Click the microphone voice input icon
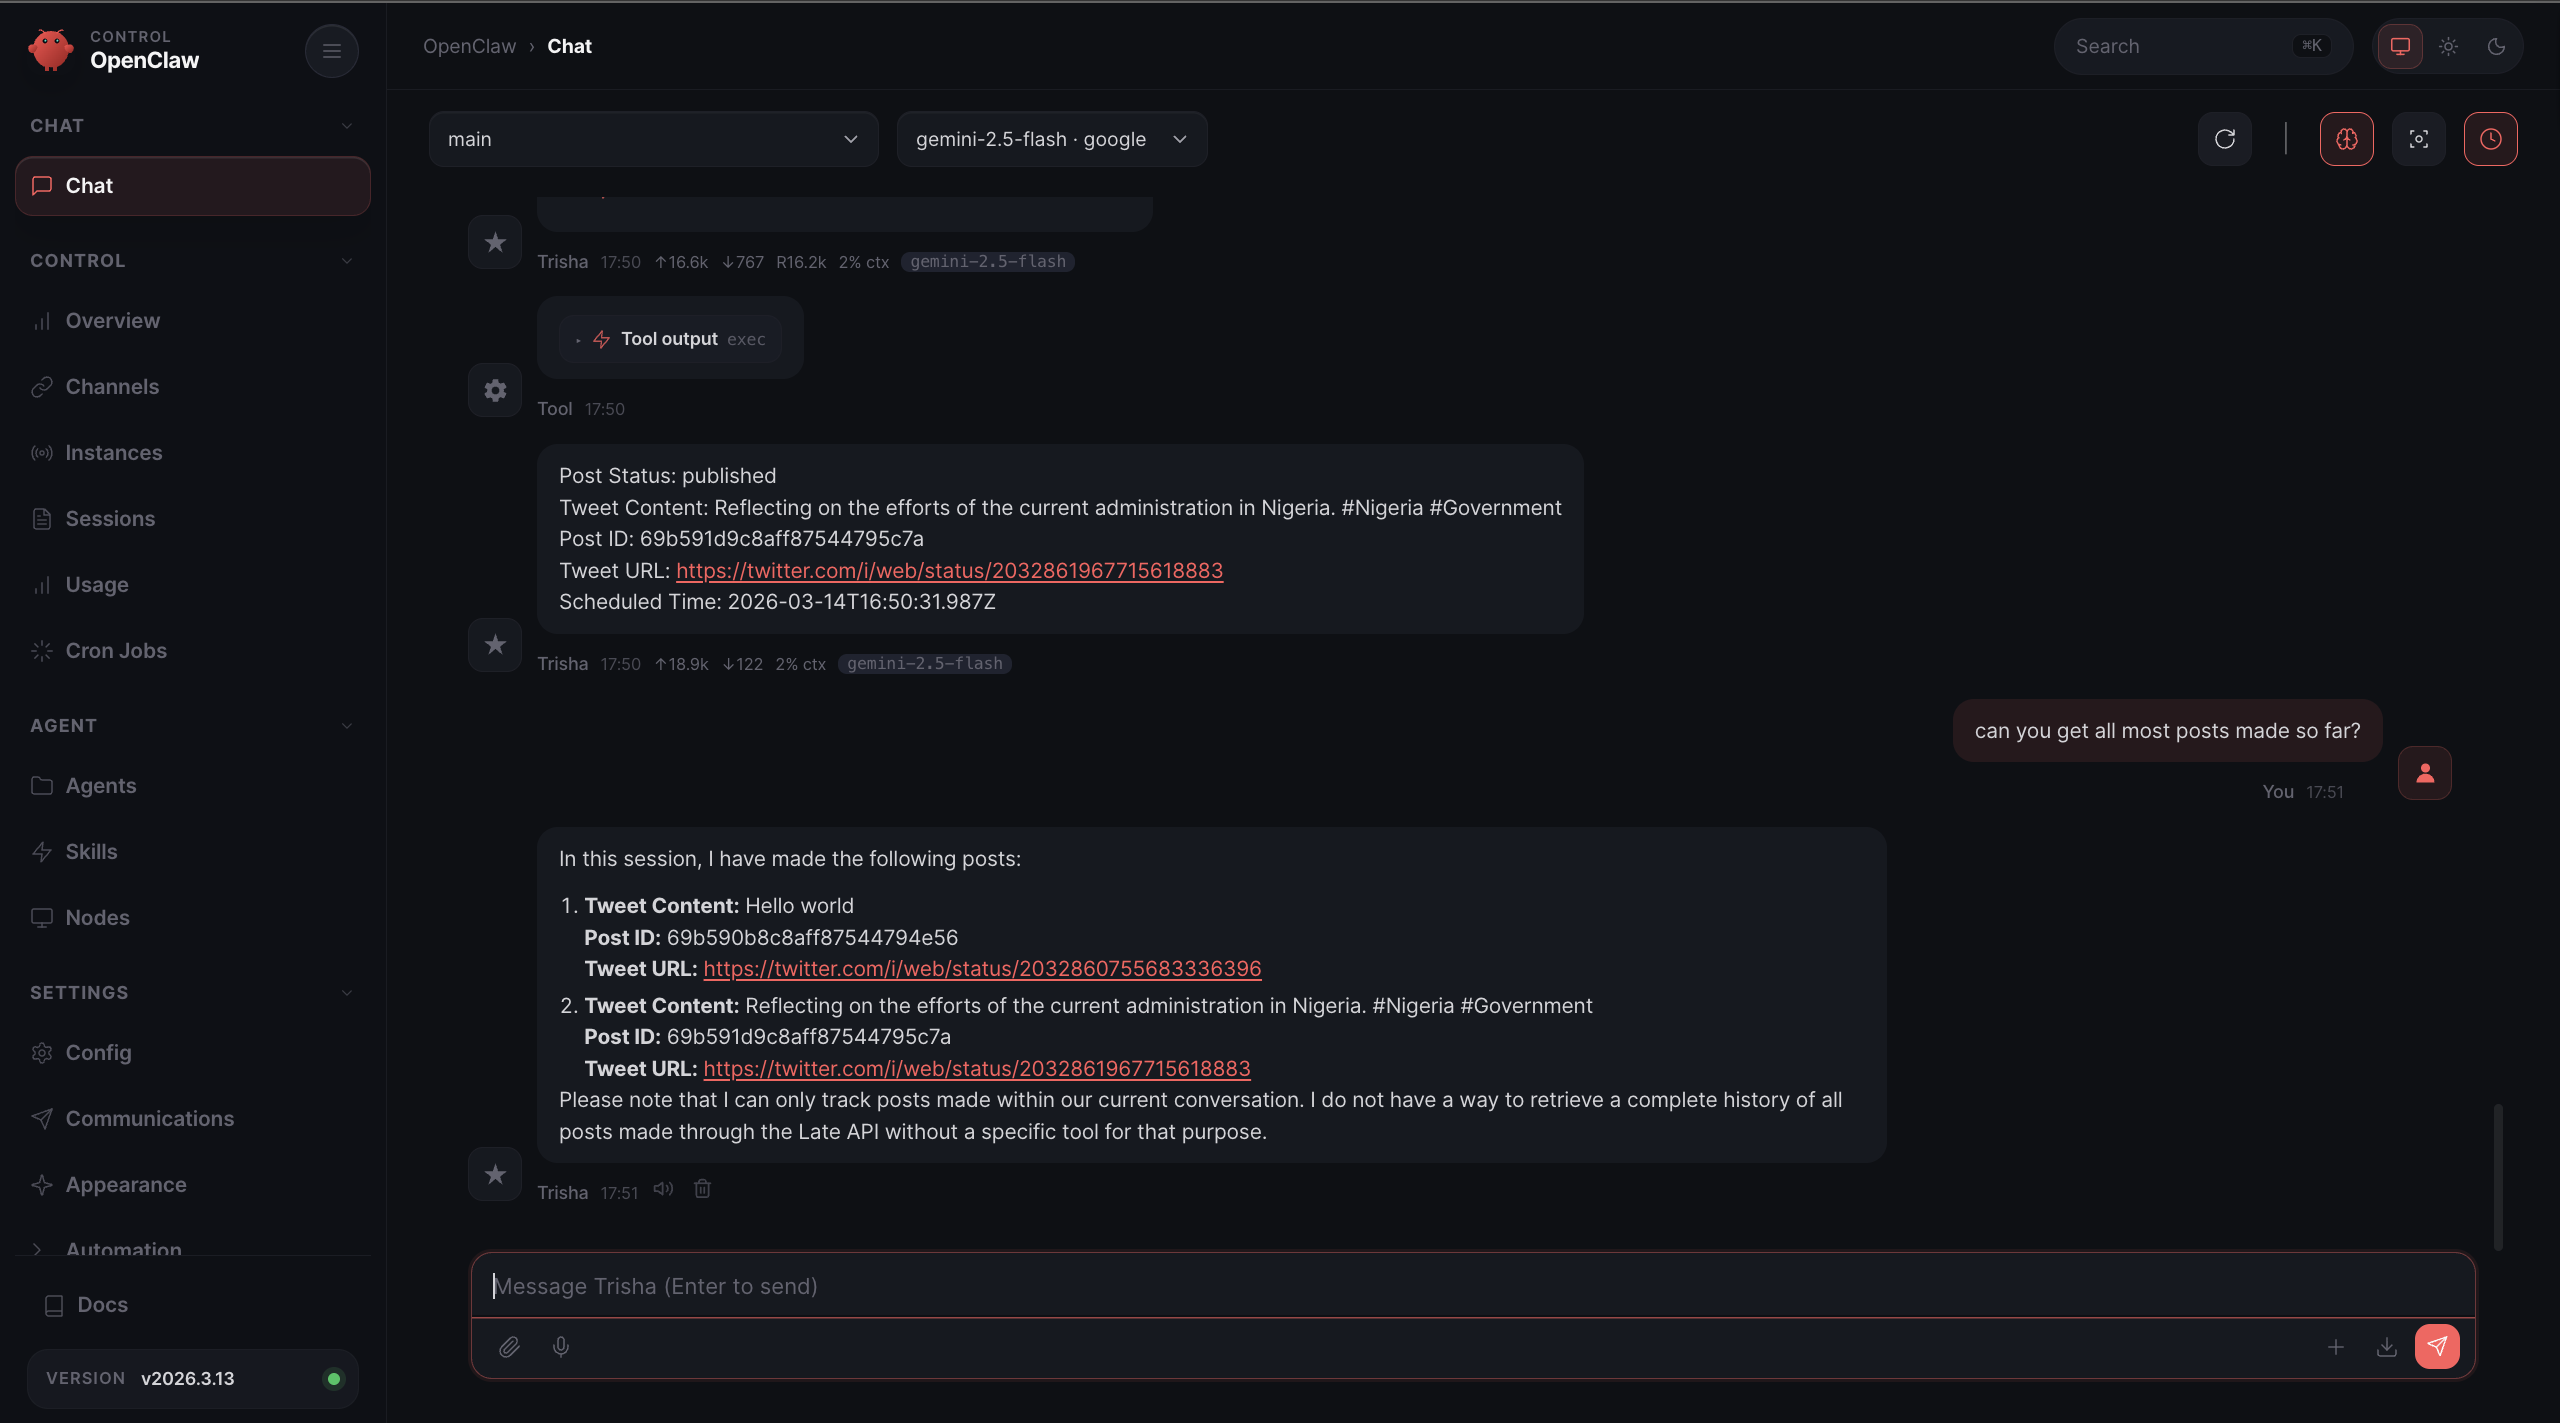The height and width of the screenshot is (1423, 2560). [561, 1347]
